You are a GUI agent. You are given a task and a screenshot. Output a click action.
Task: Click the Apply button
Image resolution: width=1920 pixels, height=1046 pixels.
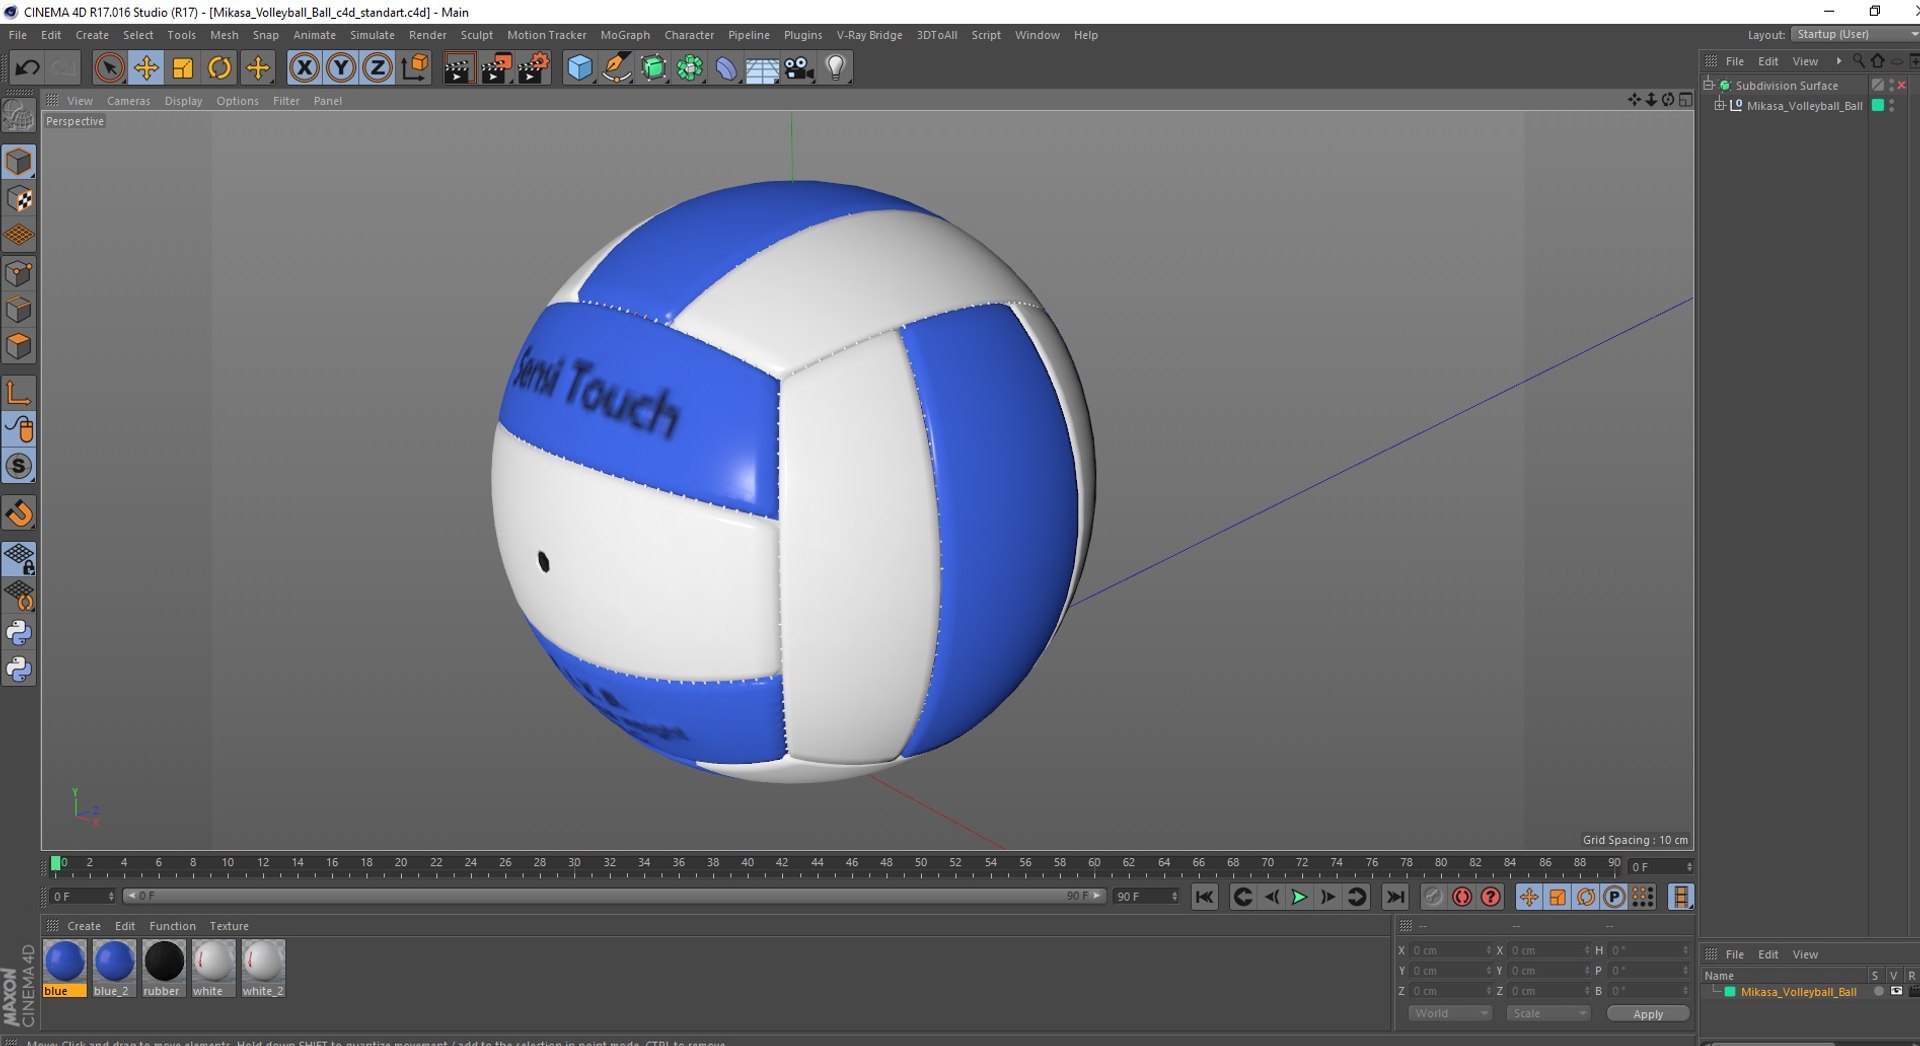tap(1648, 1013)
